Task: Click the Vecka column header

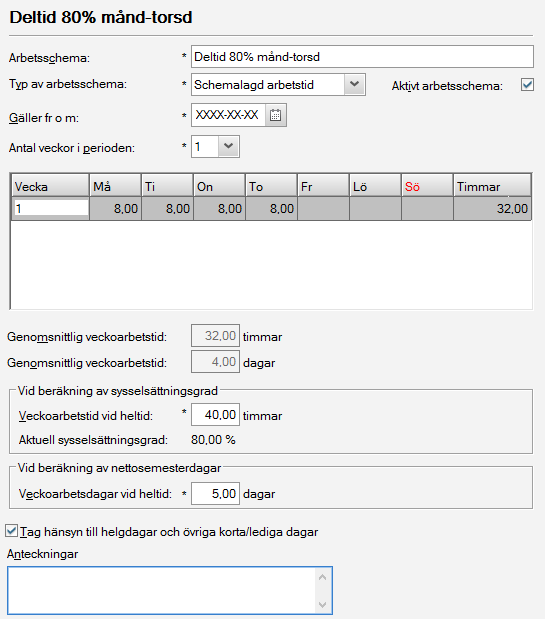Action: point(51,186)
